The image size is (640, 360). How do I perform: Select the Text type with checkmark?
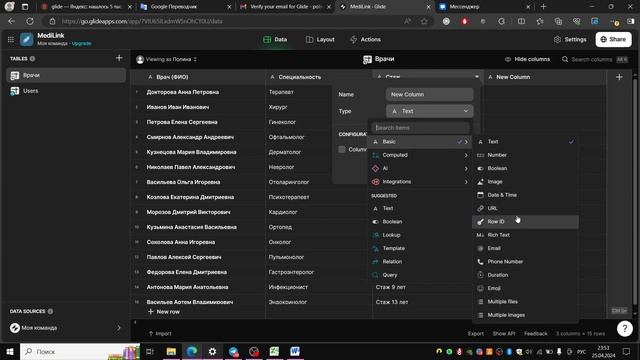(525, 142)
